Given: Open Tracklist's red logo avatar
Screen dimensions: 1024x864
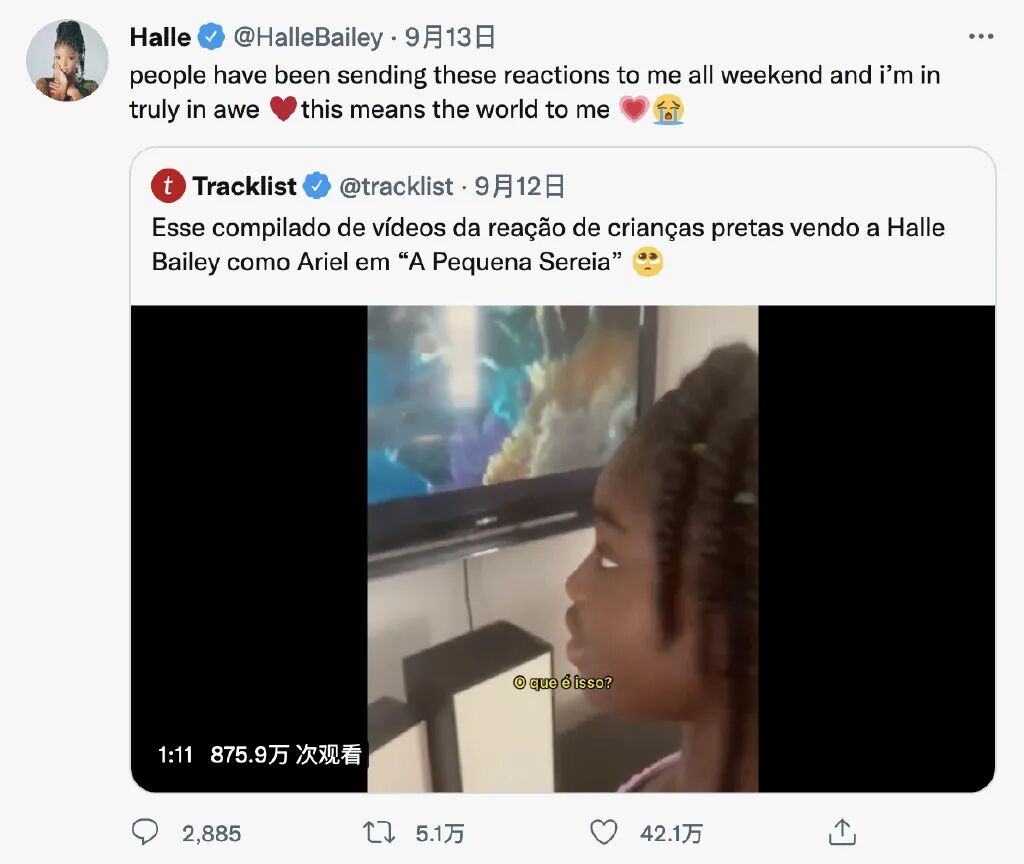Looking at the screenshot, I should (x=168, y=186).
